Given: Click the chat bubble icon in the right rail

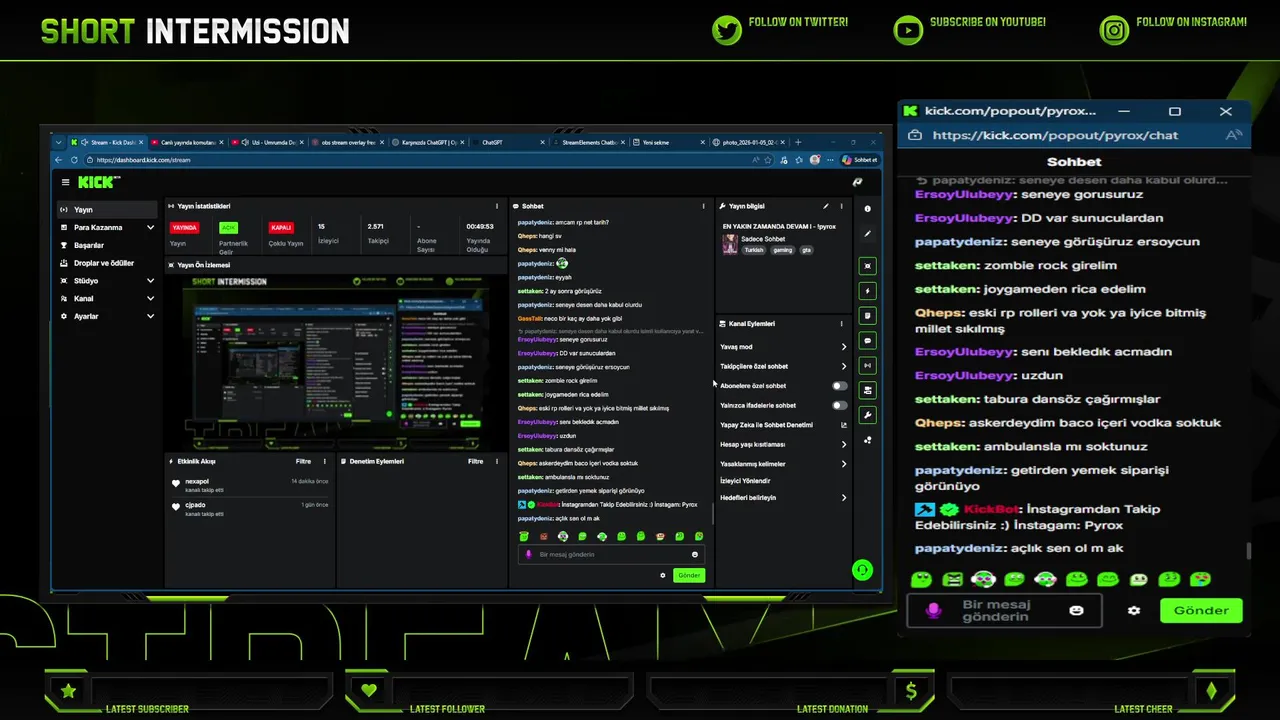Looking at the screenshot, I should click(867, 340).
